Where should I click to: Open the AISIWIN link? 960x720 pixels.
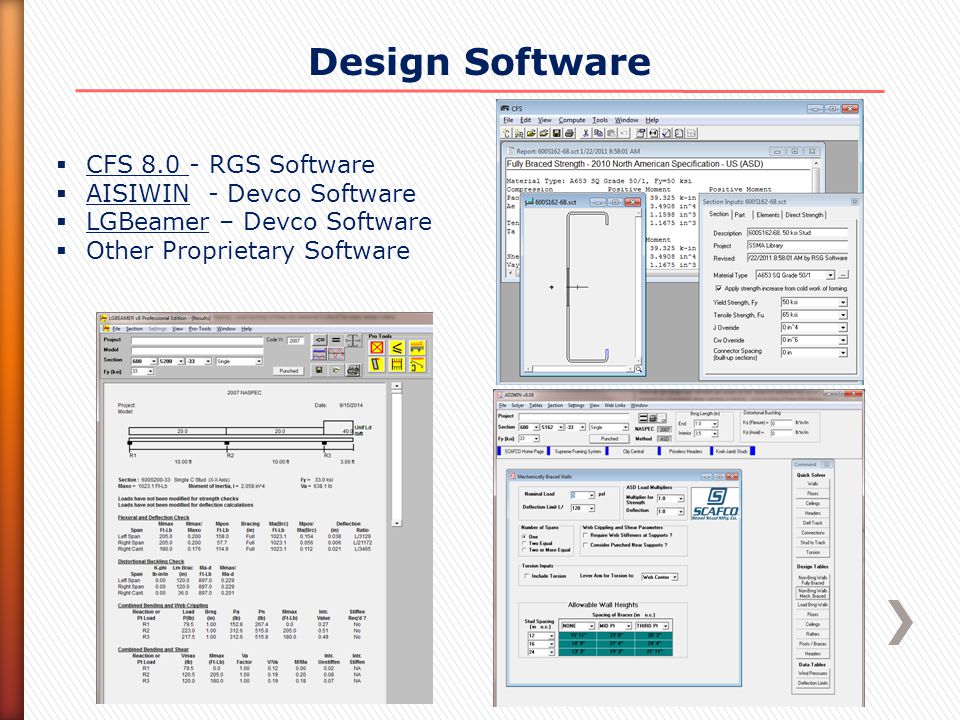(138, 193)
